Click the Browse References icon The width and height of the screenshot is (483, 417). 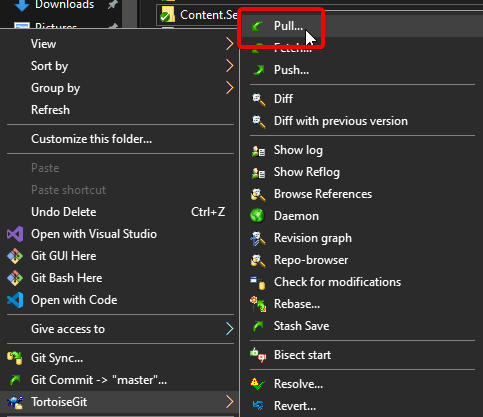(258, 194)
